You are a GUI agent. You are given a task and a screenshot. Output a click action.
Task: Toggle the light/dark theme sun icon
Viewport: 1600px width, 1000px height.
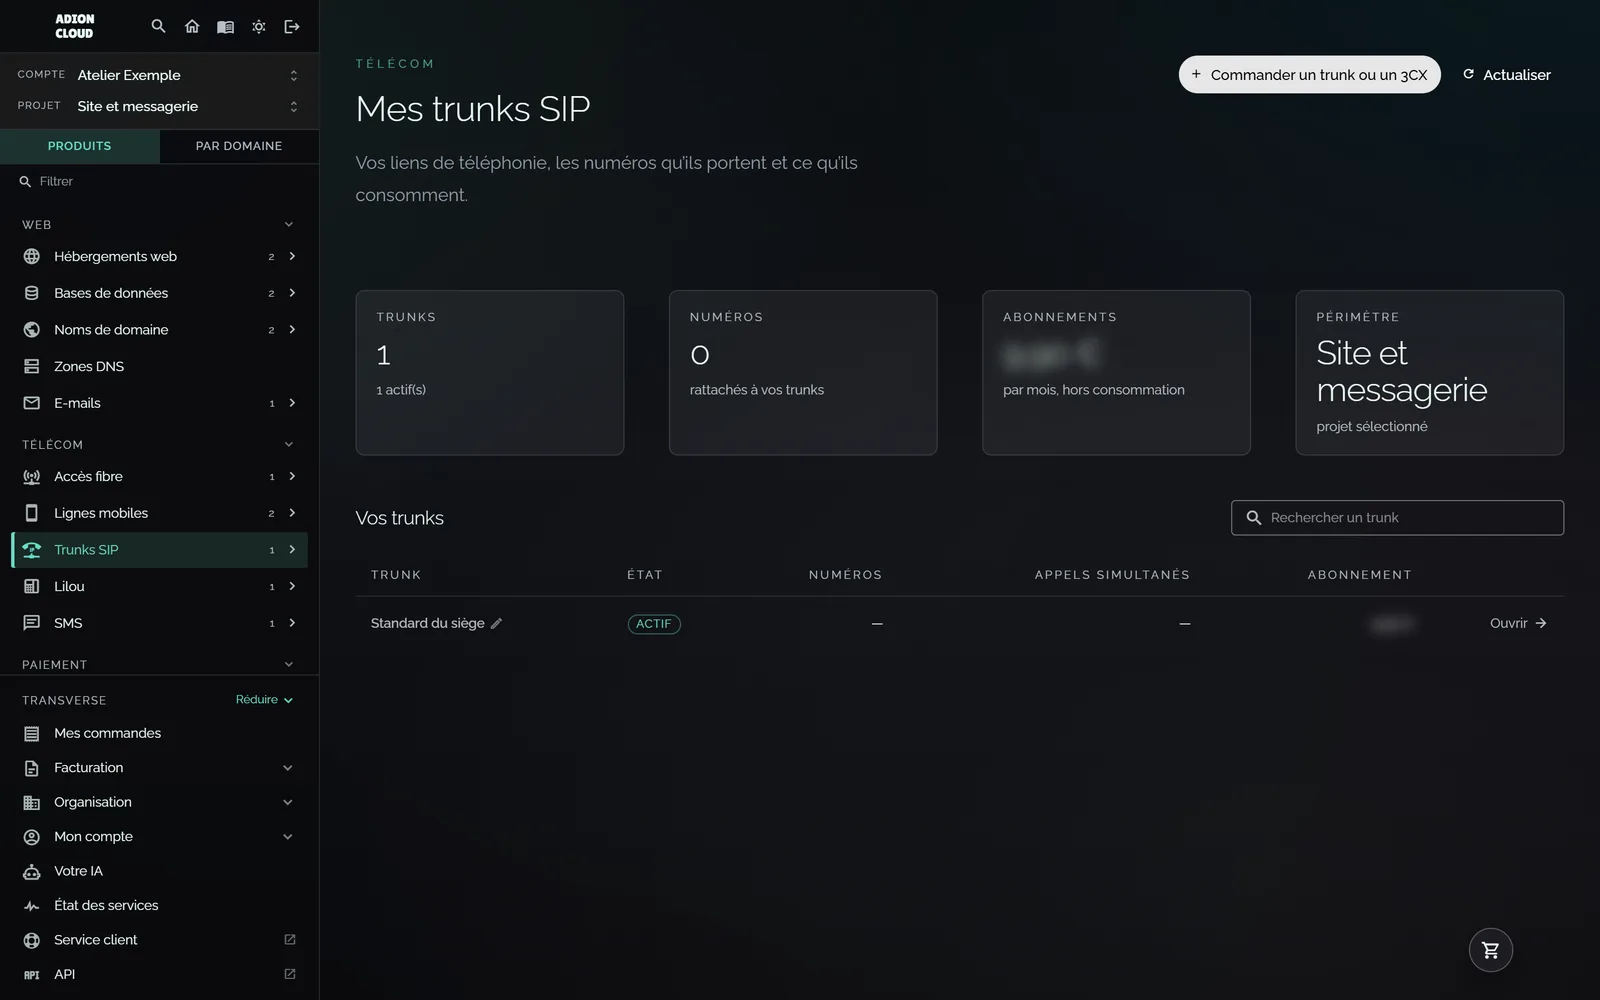click(x=259, y=26)
